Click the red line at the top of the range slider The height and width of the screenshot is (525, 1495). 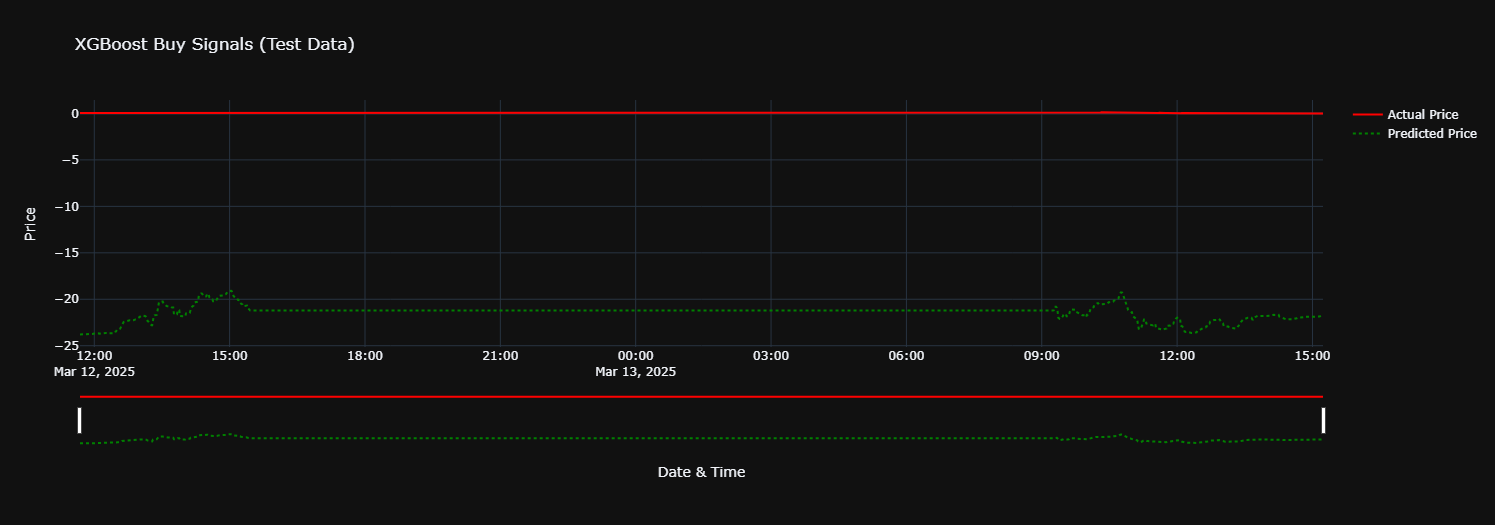tap(700, 397)
